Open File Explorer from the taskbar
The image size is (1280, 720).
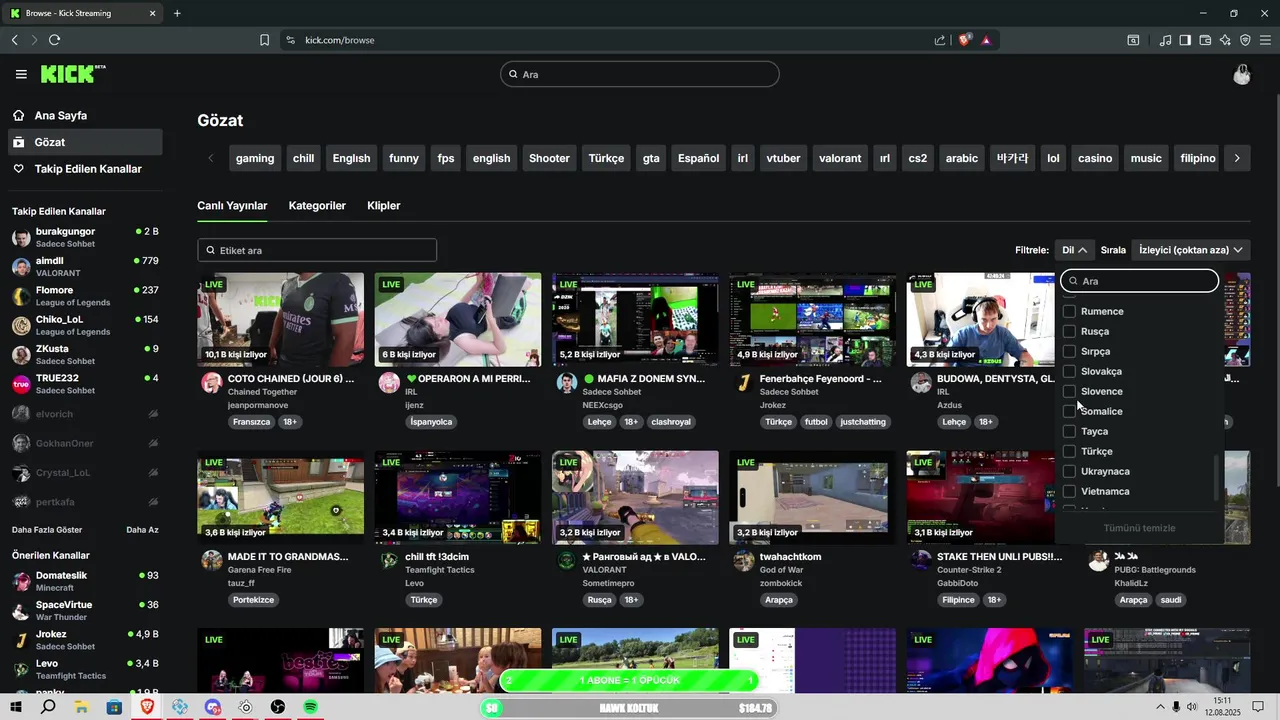(x=81, y=707)
